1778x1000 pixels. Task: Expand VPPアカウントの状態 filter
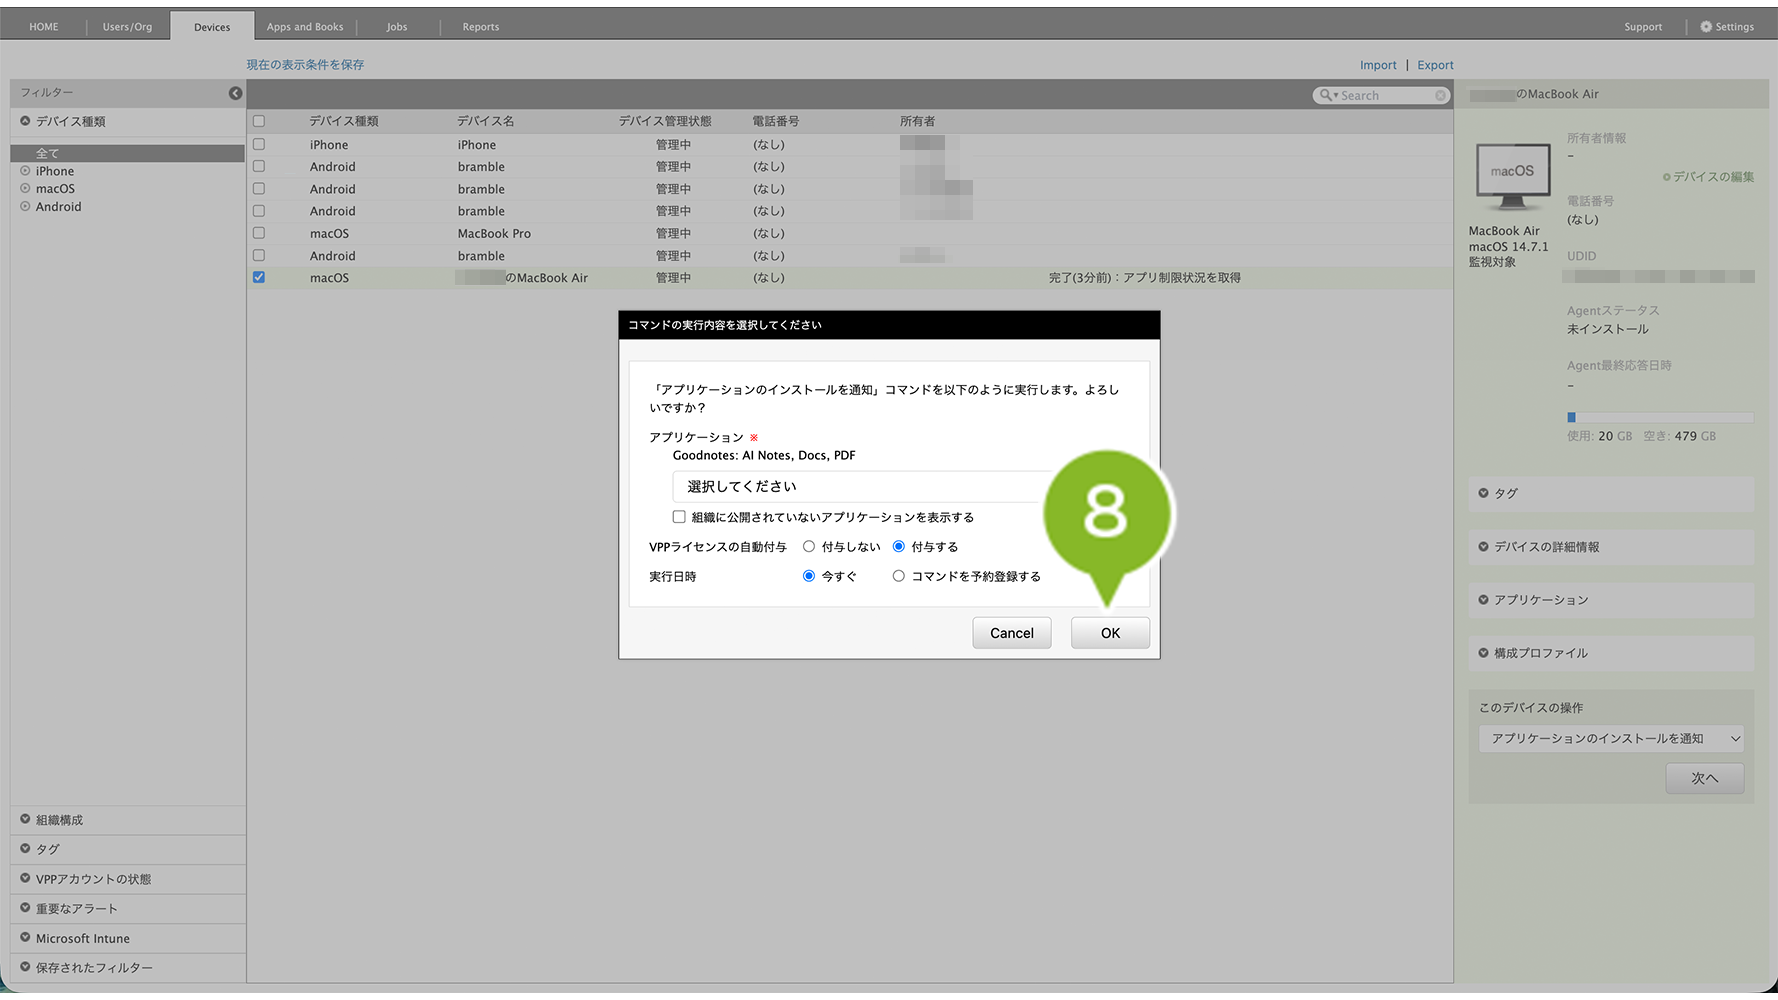pyautogui.click(x=128, y=879)
